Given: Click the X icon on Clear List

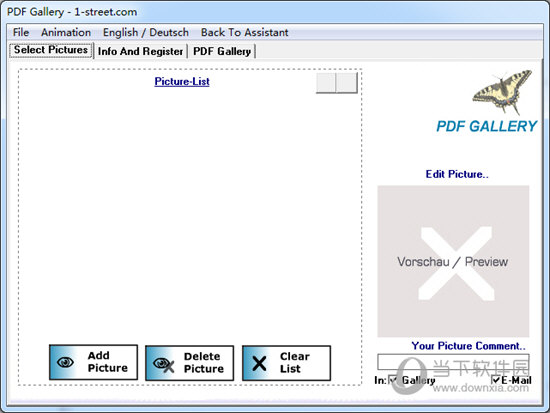Looking at the screenshot, I should (x=259, y=364).
